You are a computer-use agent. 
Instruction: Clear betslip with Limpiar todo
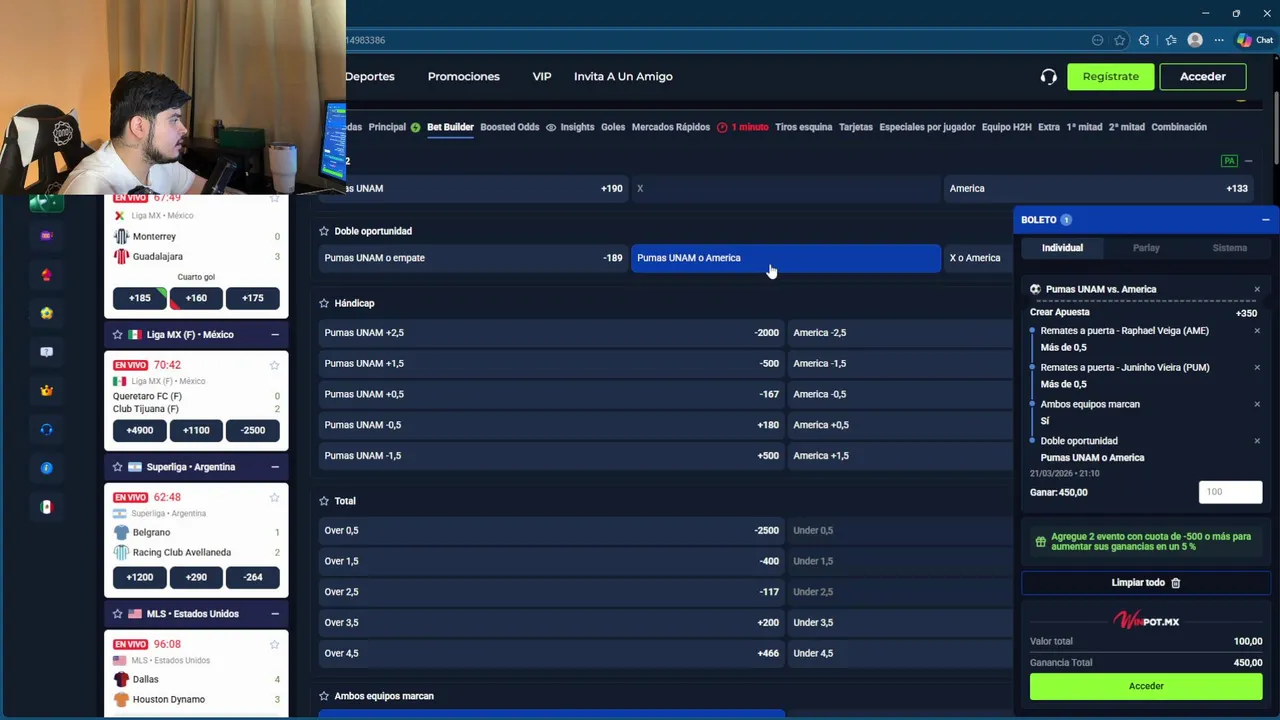[1146, 583]
